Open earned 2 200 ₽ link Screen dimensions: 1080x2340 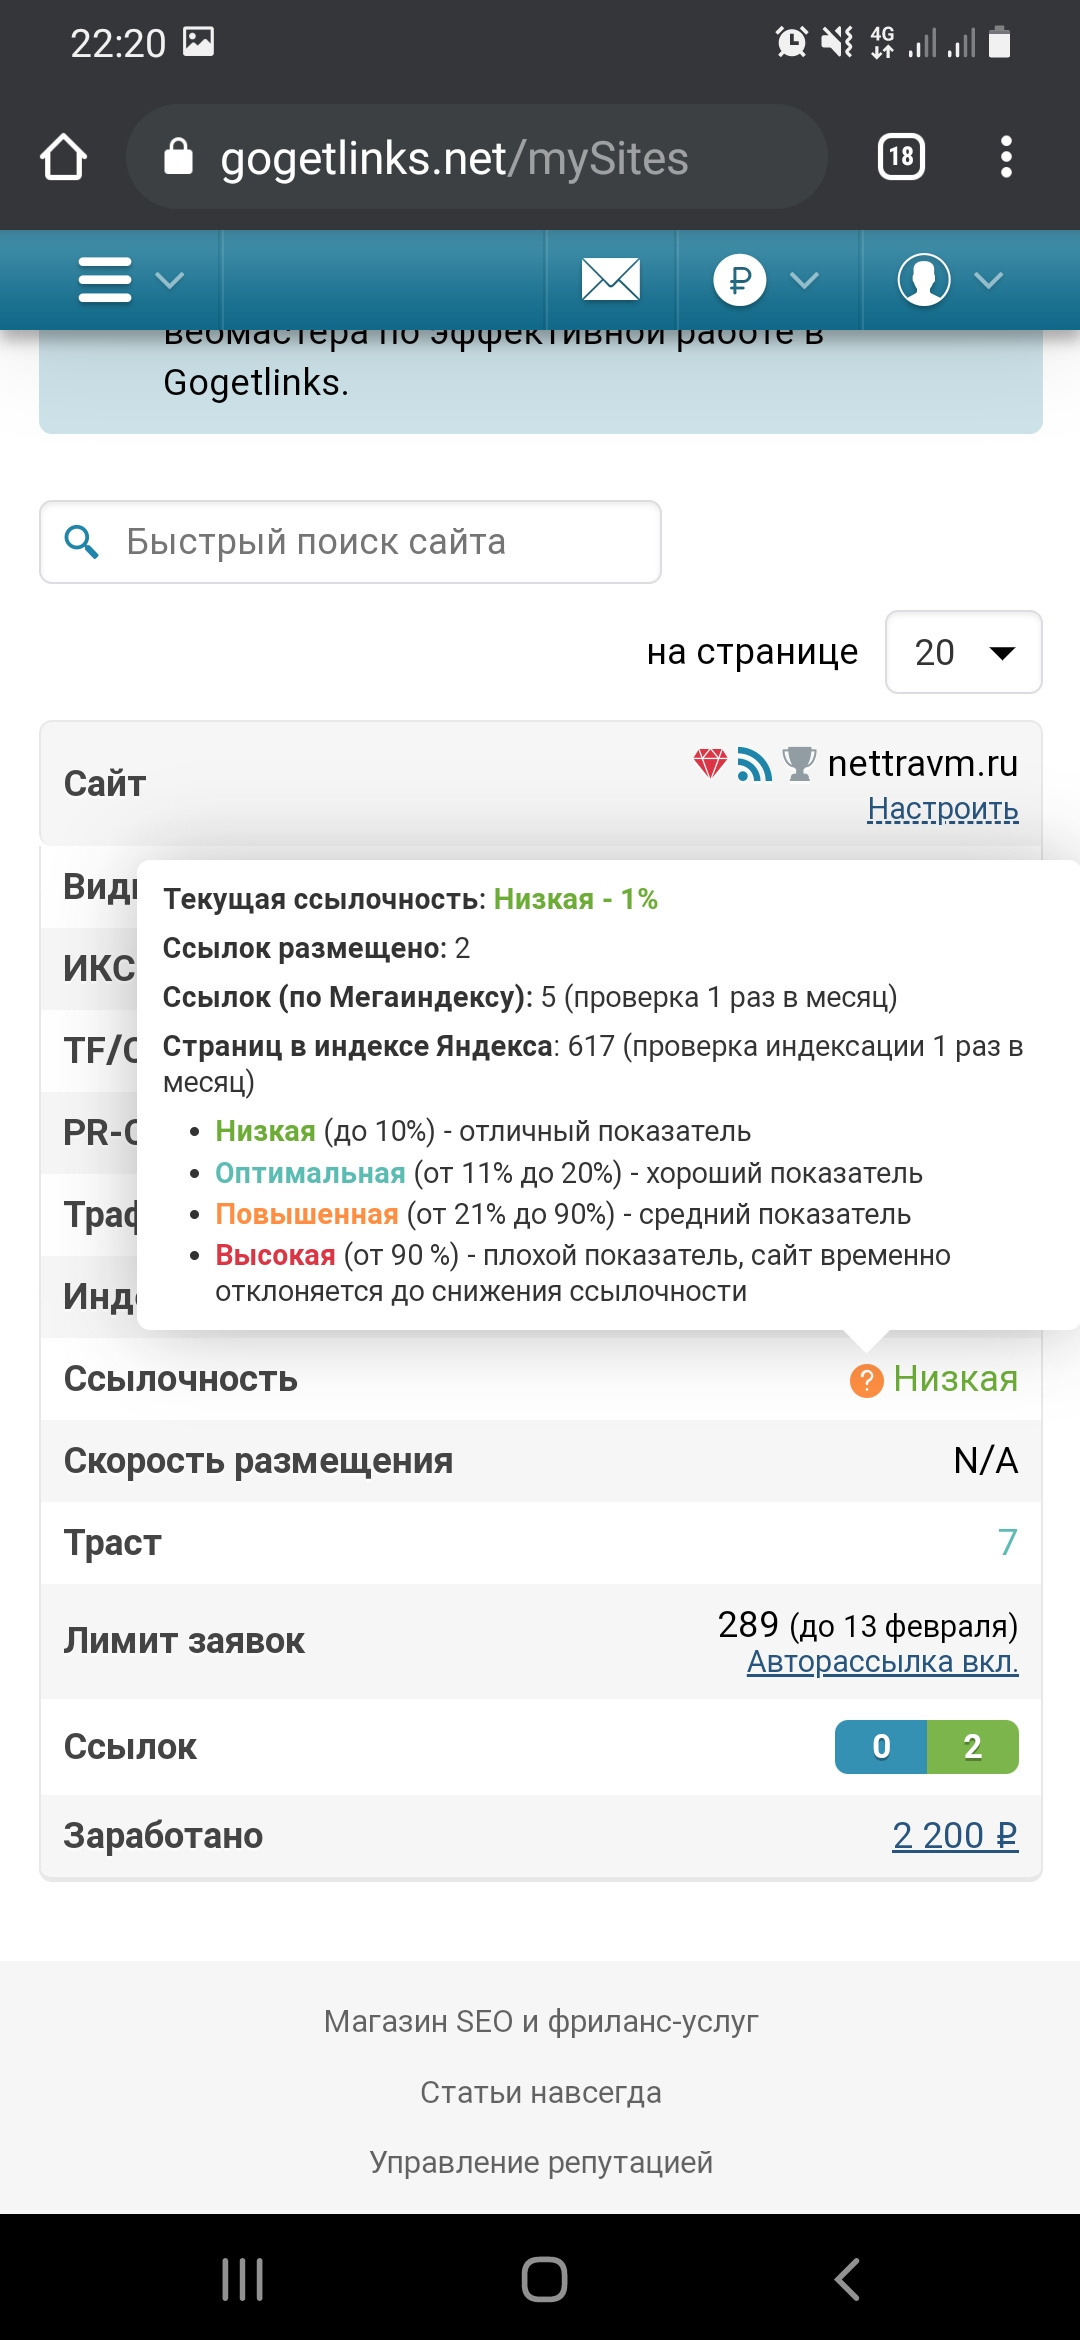point(954,1835)
